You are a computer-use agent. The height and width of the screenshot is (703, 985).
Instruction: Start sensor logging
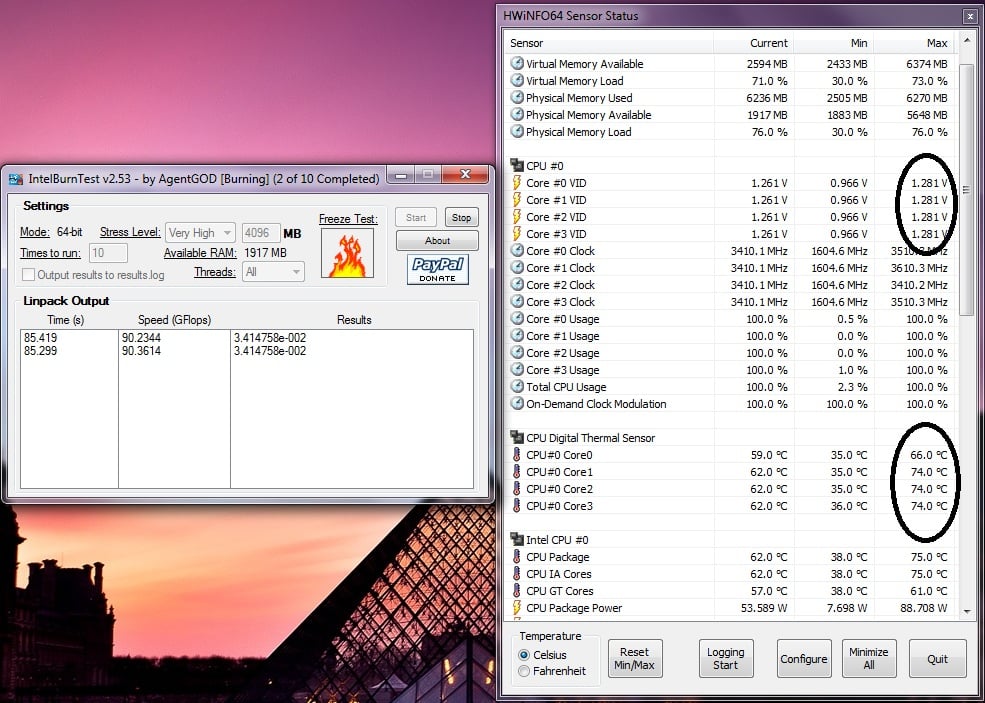726,658
